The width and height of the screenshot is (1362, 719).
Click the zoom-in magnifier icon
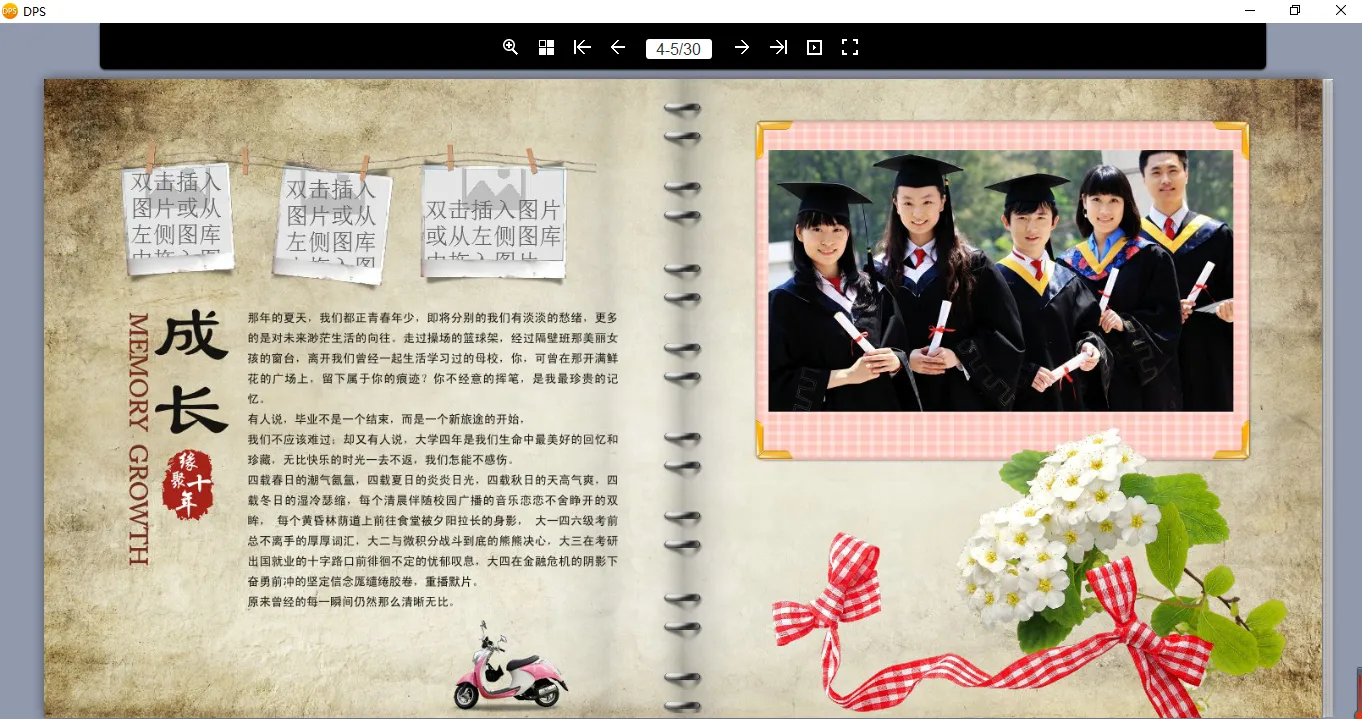click(510, 47)
